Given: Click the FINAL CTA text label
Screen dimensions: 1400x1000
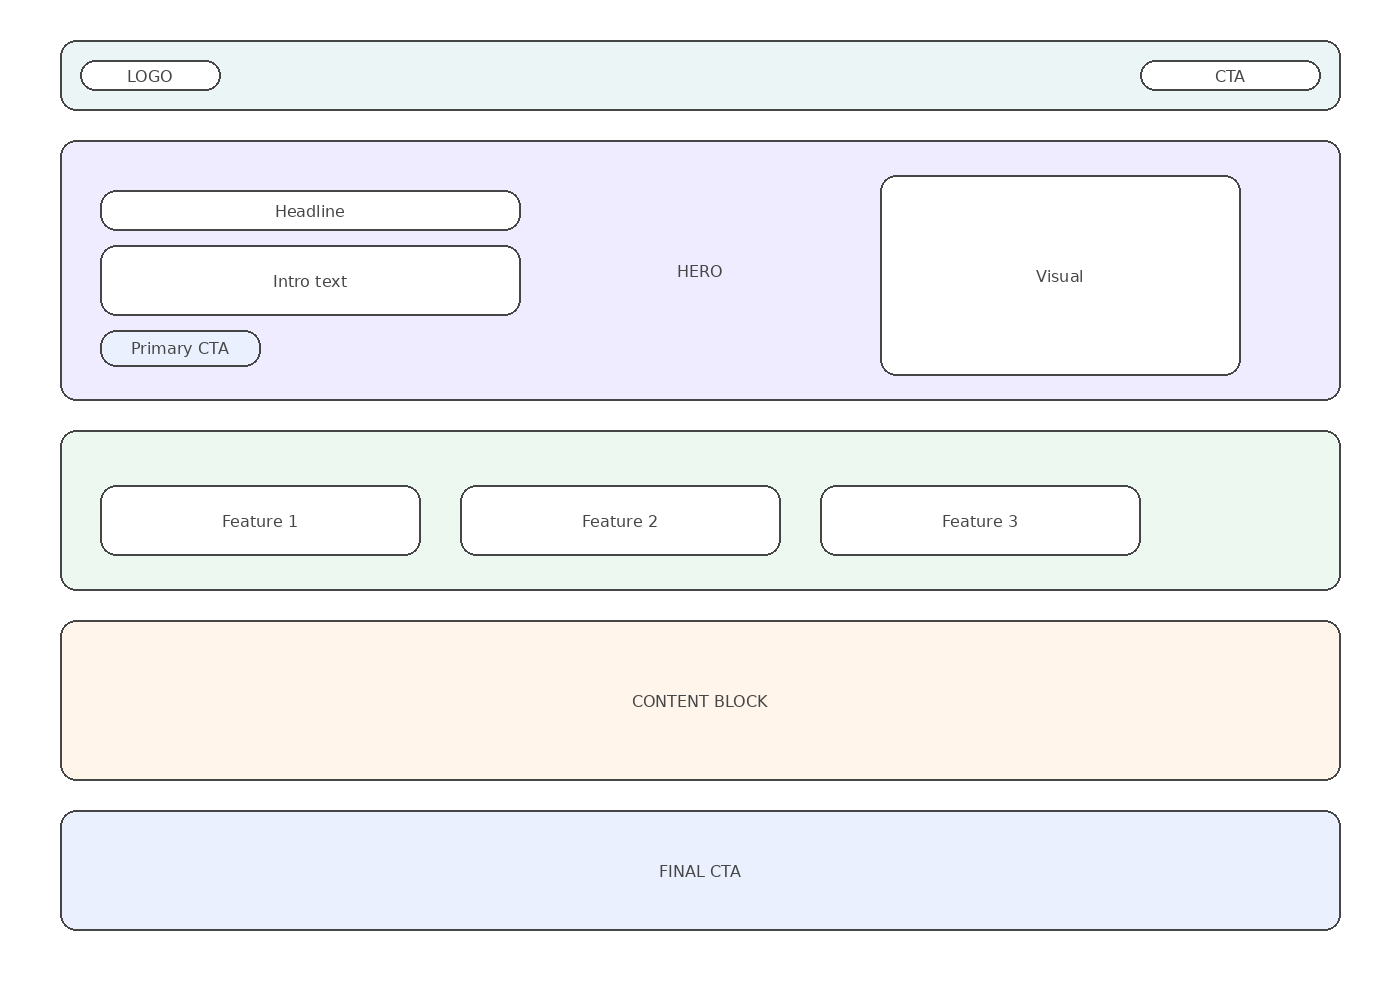Looking at the screenshot, I should click(700, 871).
